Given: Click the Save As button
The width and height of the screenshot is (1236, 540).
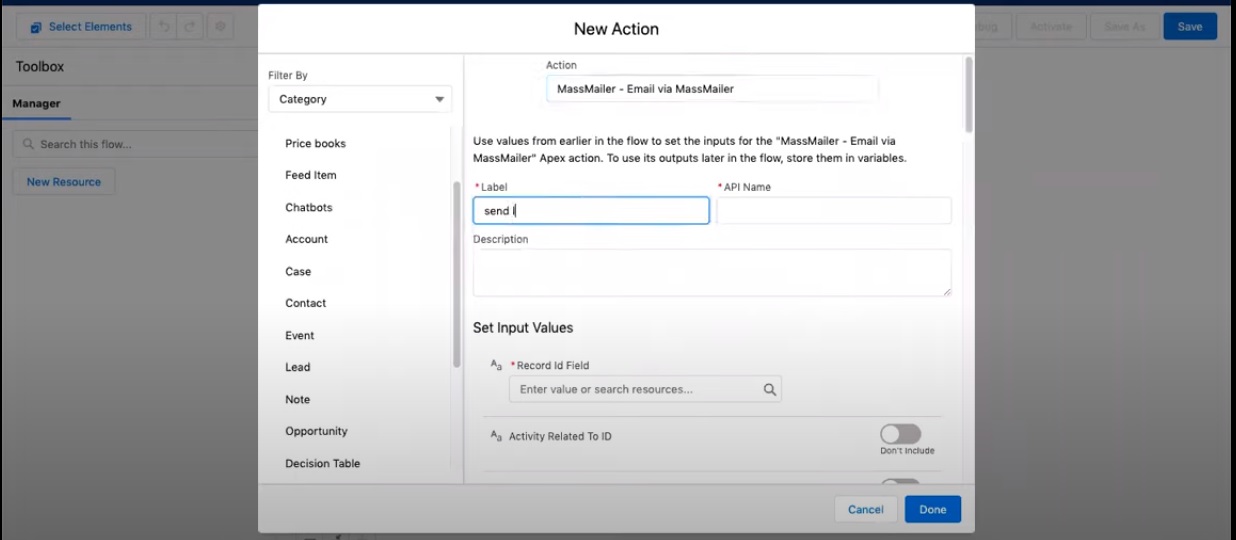Looking at the screenshot, I should (x=1124, y=27).
